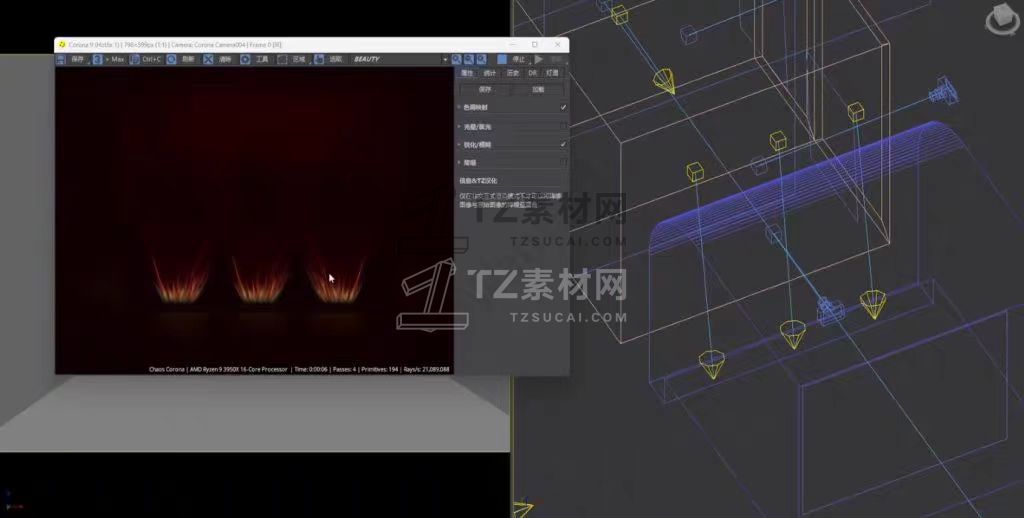Switch to the first post-processing tab
Viewport: 1024px width, 518px height.
click(467, 73)
